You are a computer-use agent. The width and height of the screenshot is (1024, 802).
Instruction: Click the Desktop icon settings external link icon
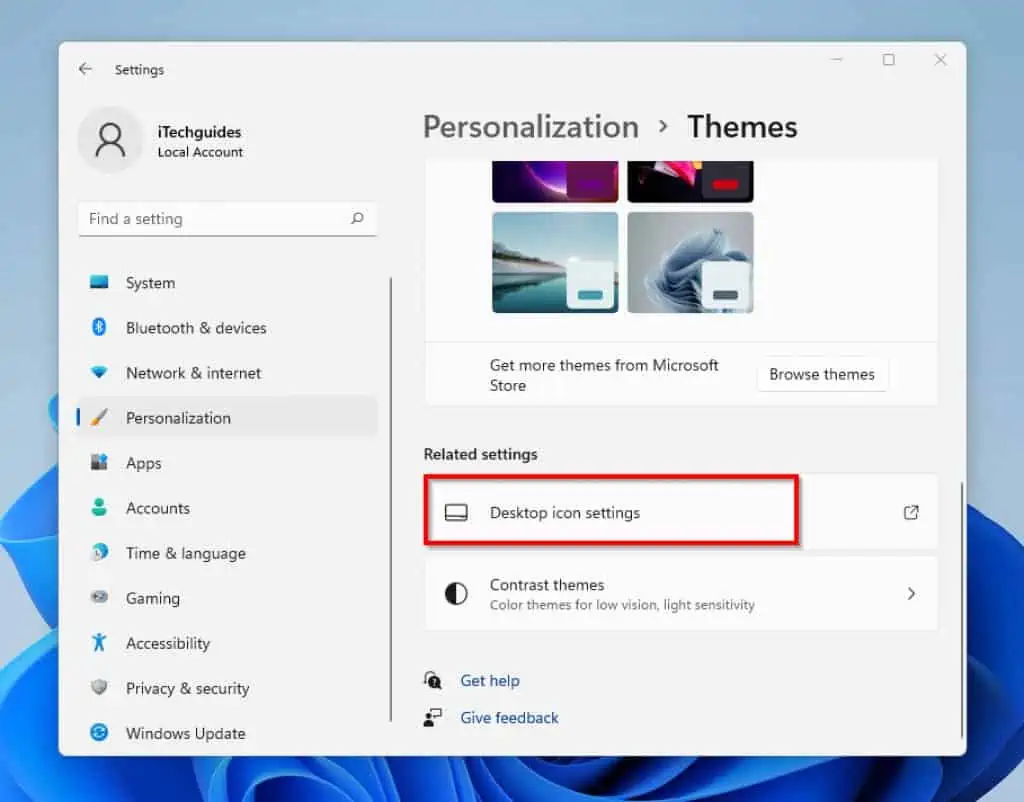click(x=910, y=512)
